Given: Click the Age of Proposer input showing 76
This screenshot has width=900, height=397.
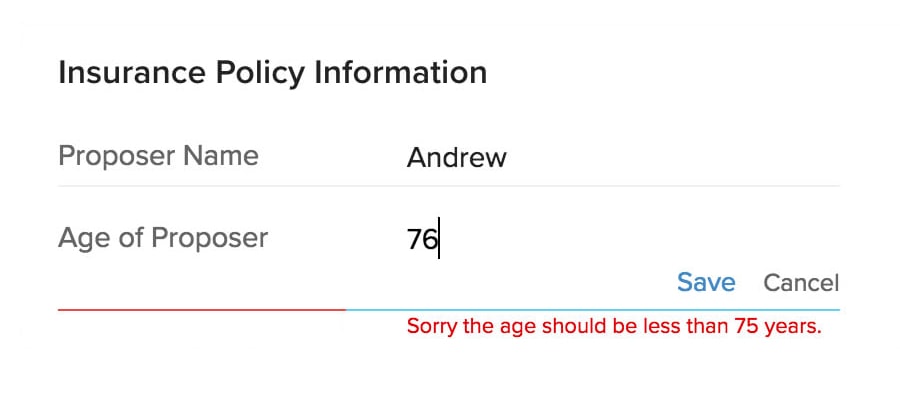Looking at the screenshot, I should tap(622, 239).
